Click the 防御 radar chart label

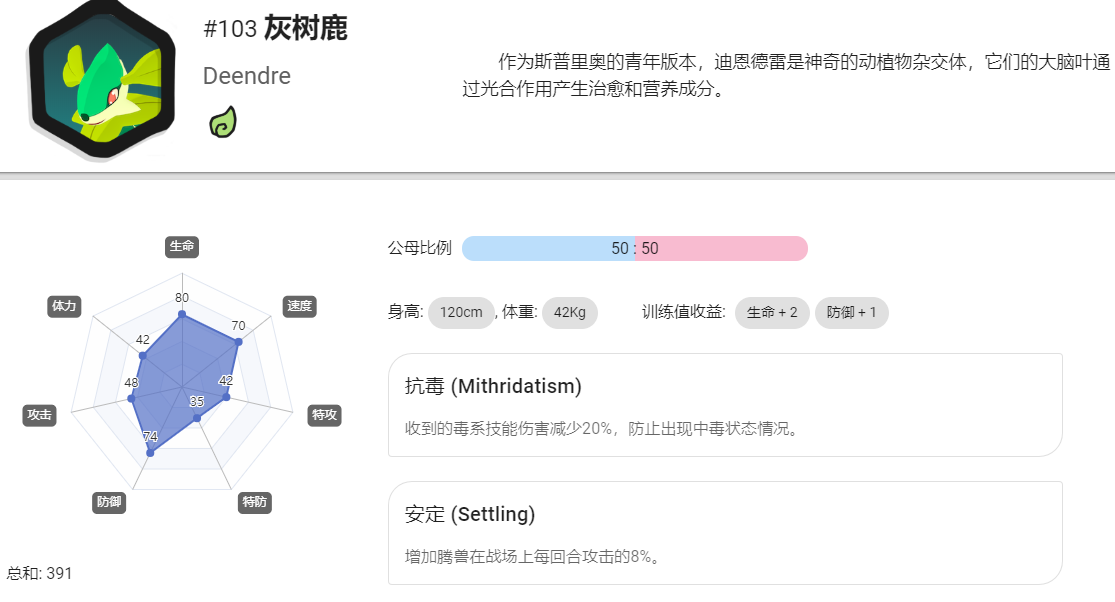coord(109,502)
